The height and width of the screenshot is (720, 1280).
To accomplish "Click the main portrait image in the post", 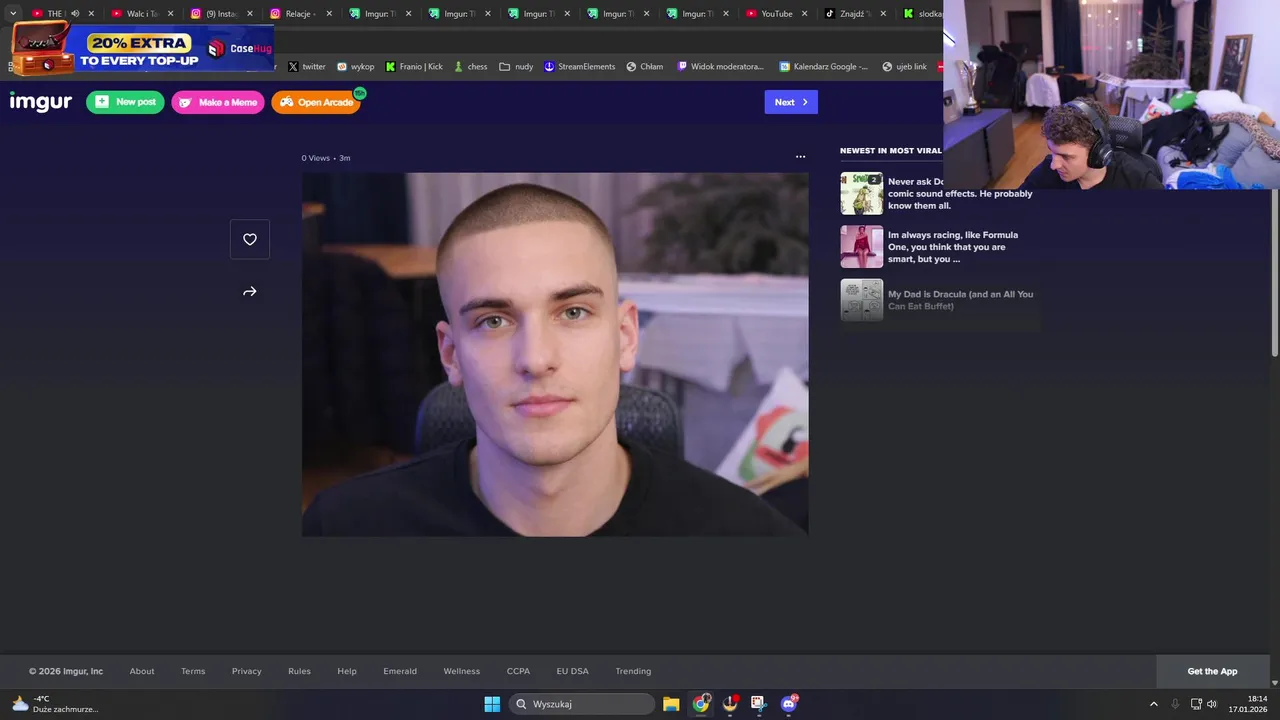I will tap(555, 354).
